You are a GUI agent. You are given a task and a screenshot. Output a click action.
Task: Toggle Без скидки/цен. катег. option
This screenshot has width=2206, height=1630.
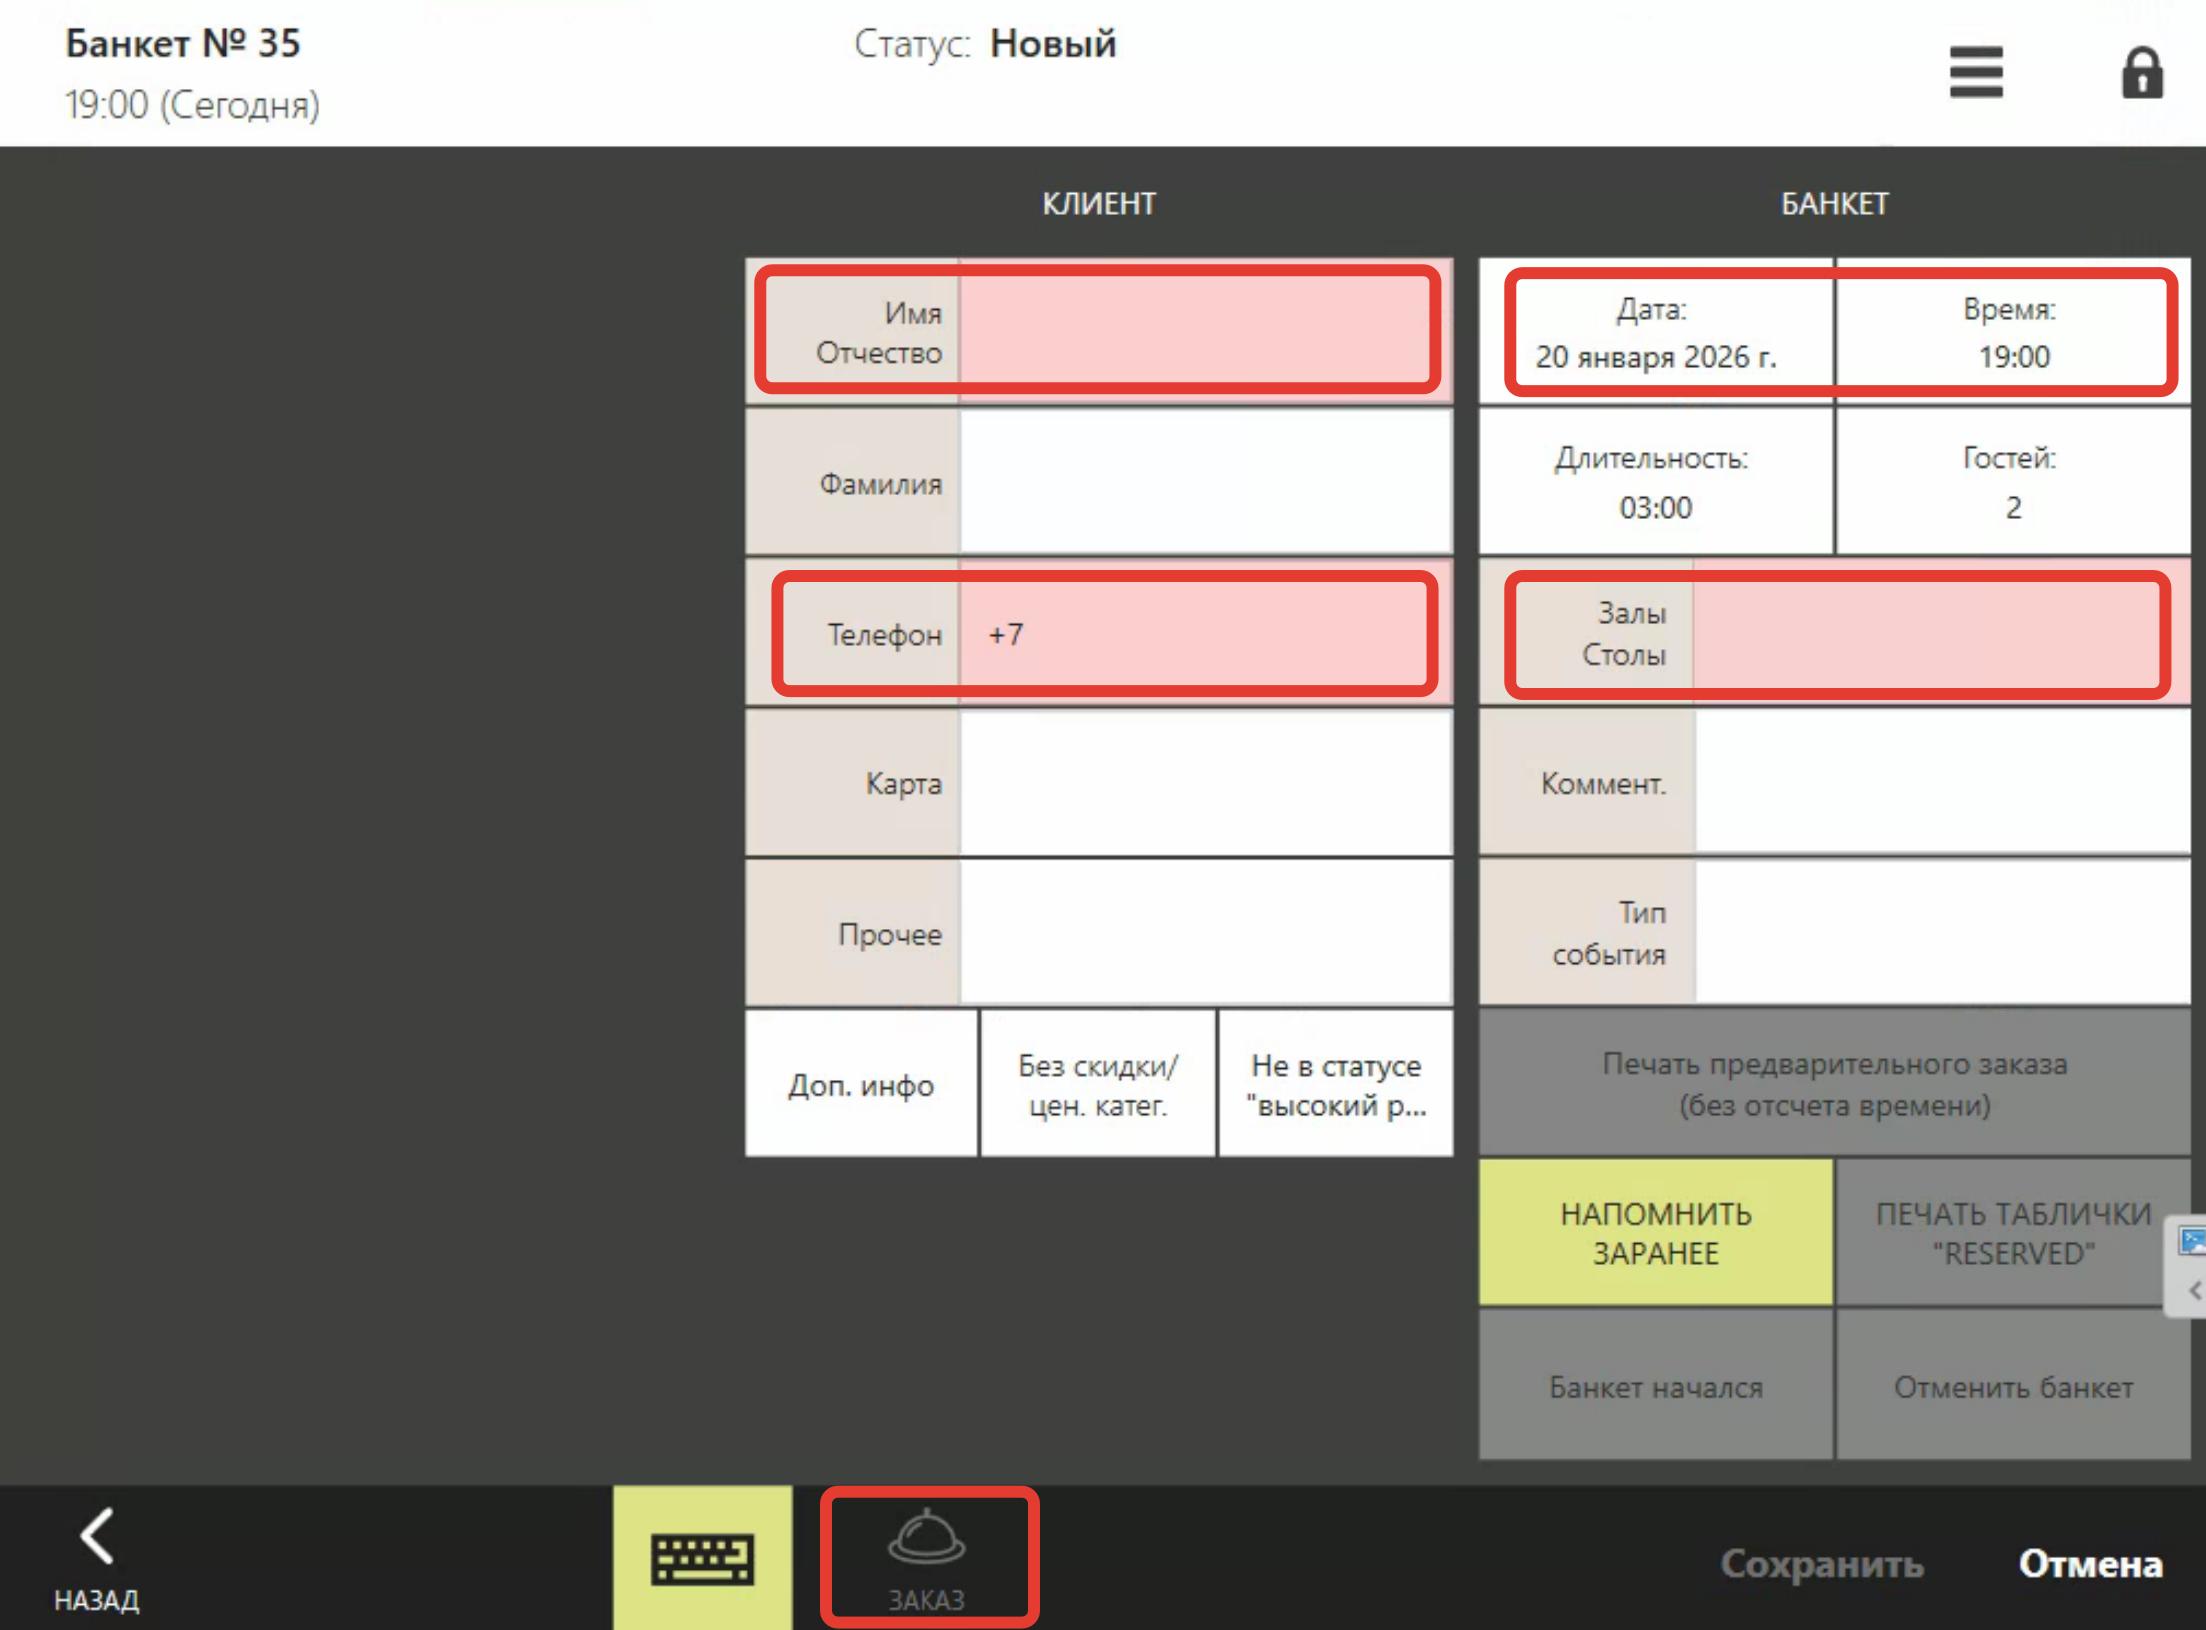click(x=1098, y=1084)
